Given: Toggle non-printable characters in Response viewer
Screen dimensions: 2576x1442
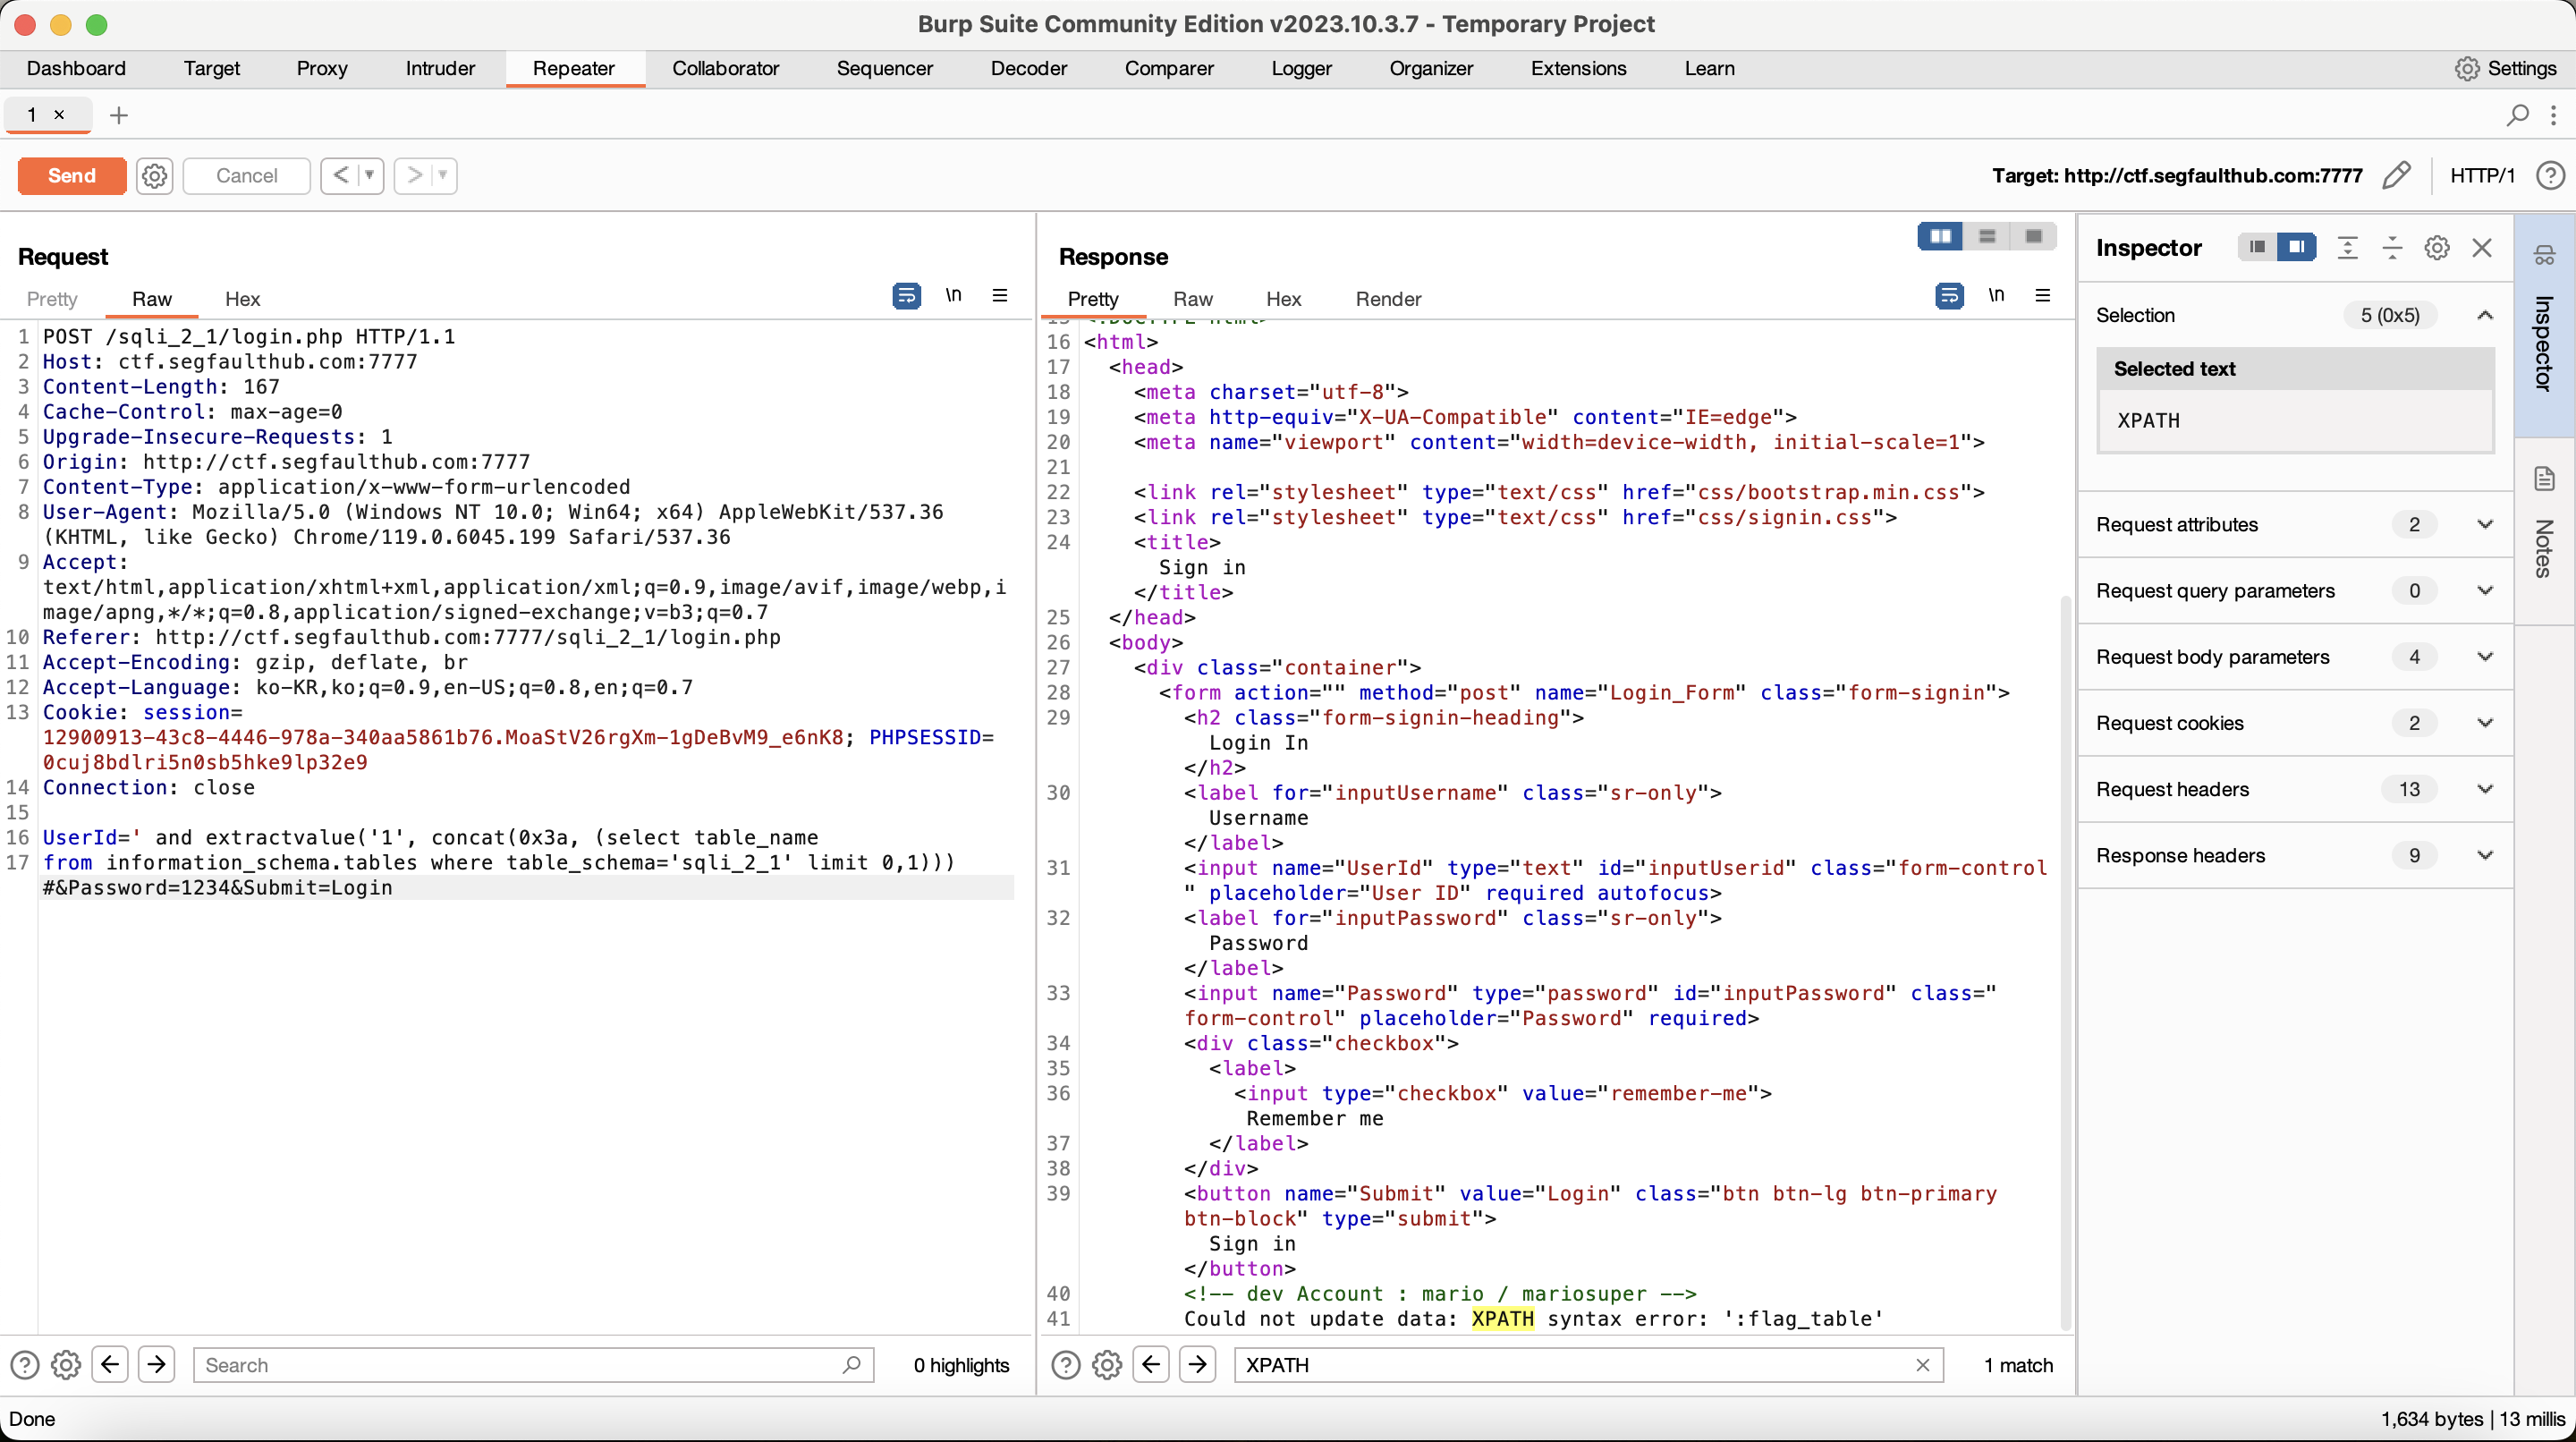Looking at the screenshot, I should coord(1996,295).
